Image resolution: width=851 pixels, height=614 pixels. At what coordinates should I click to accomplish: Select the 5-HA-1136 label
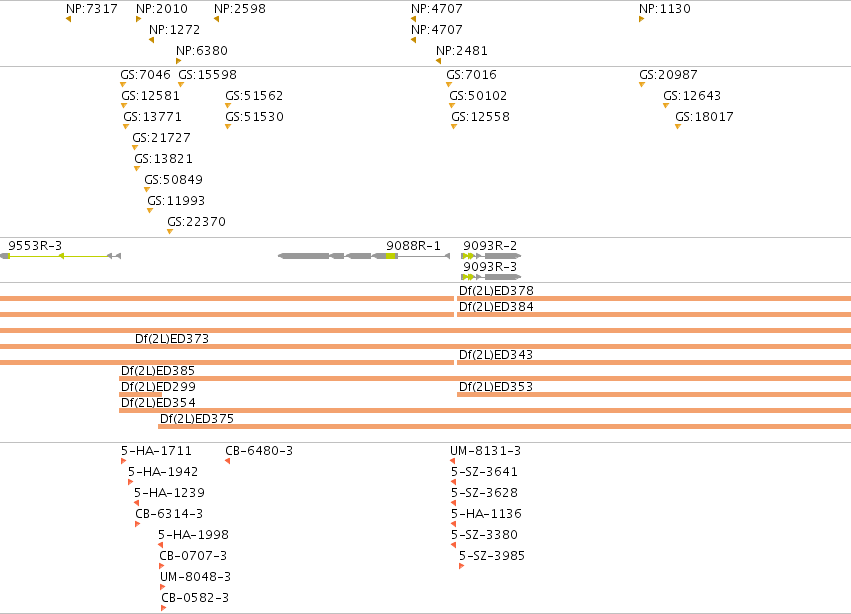tap(486, 514)
